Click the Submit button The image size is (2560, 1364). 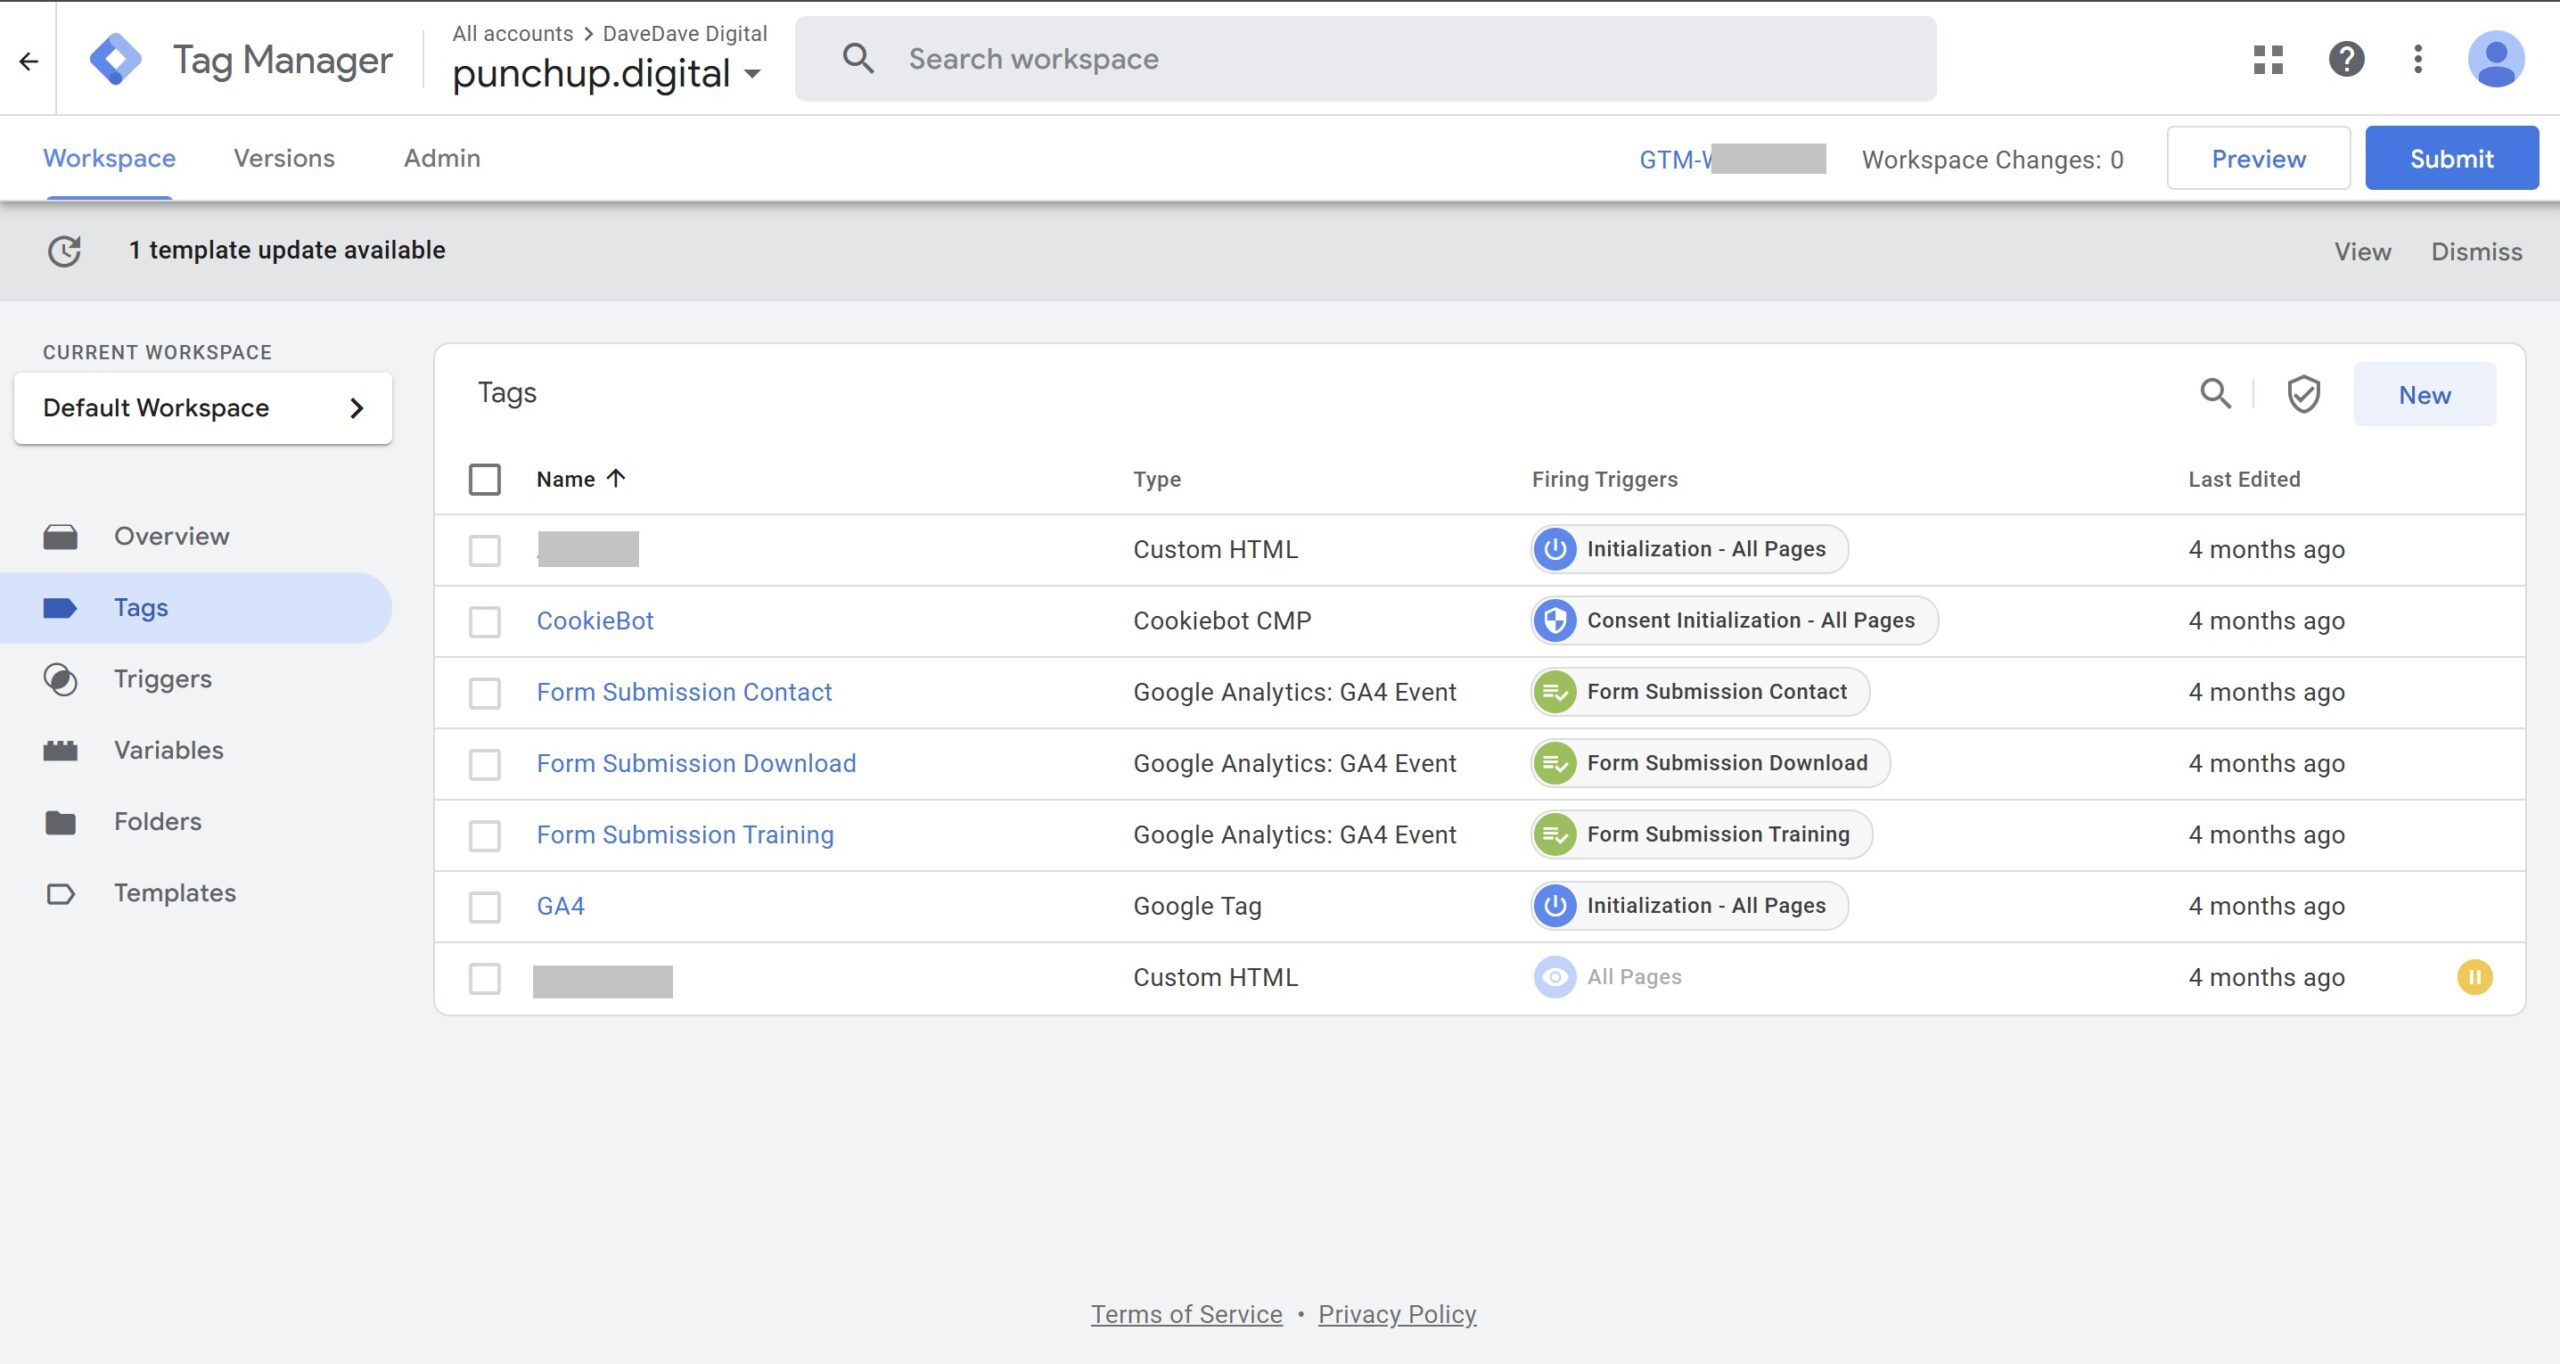pos(2451,157)
